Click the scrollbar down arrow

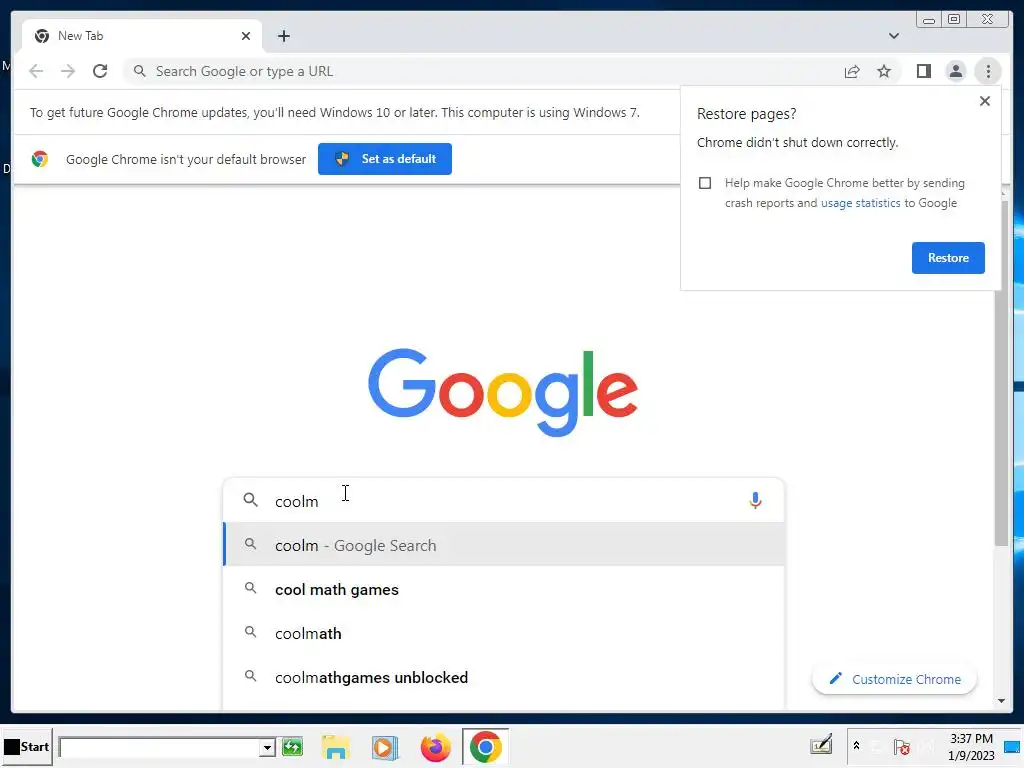point(1001,701)
